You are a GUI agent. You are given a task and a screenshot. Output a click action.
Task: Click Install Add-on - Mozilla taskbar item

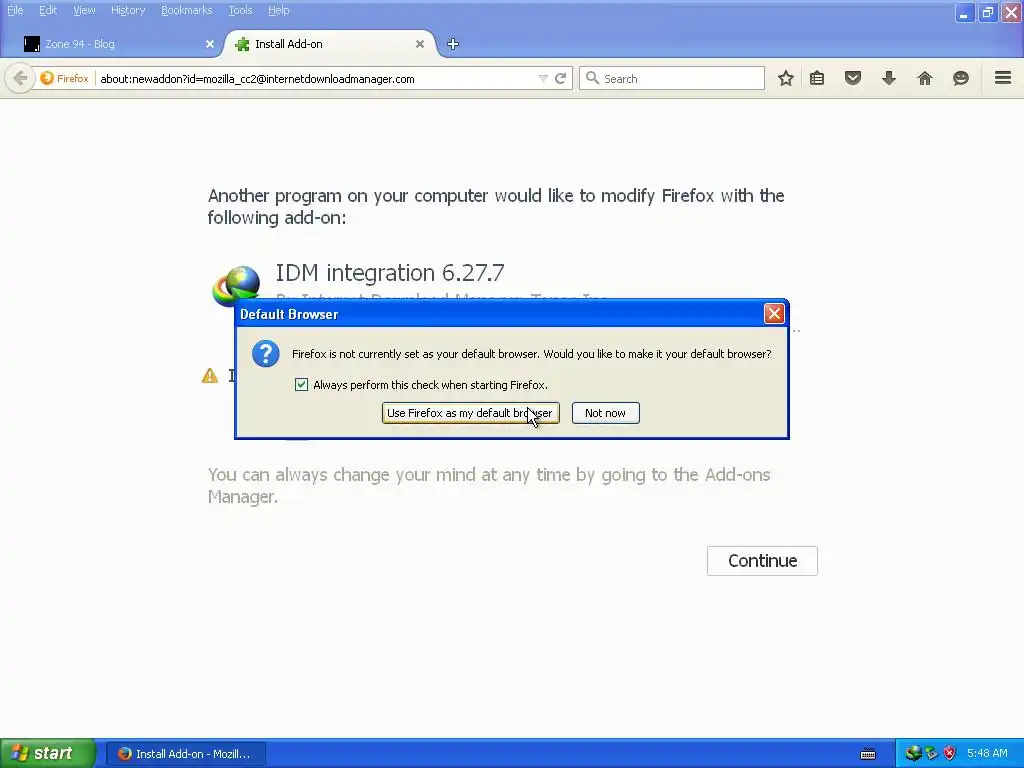[x=185, y=754]
